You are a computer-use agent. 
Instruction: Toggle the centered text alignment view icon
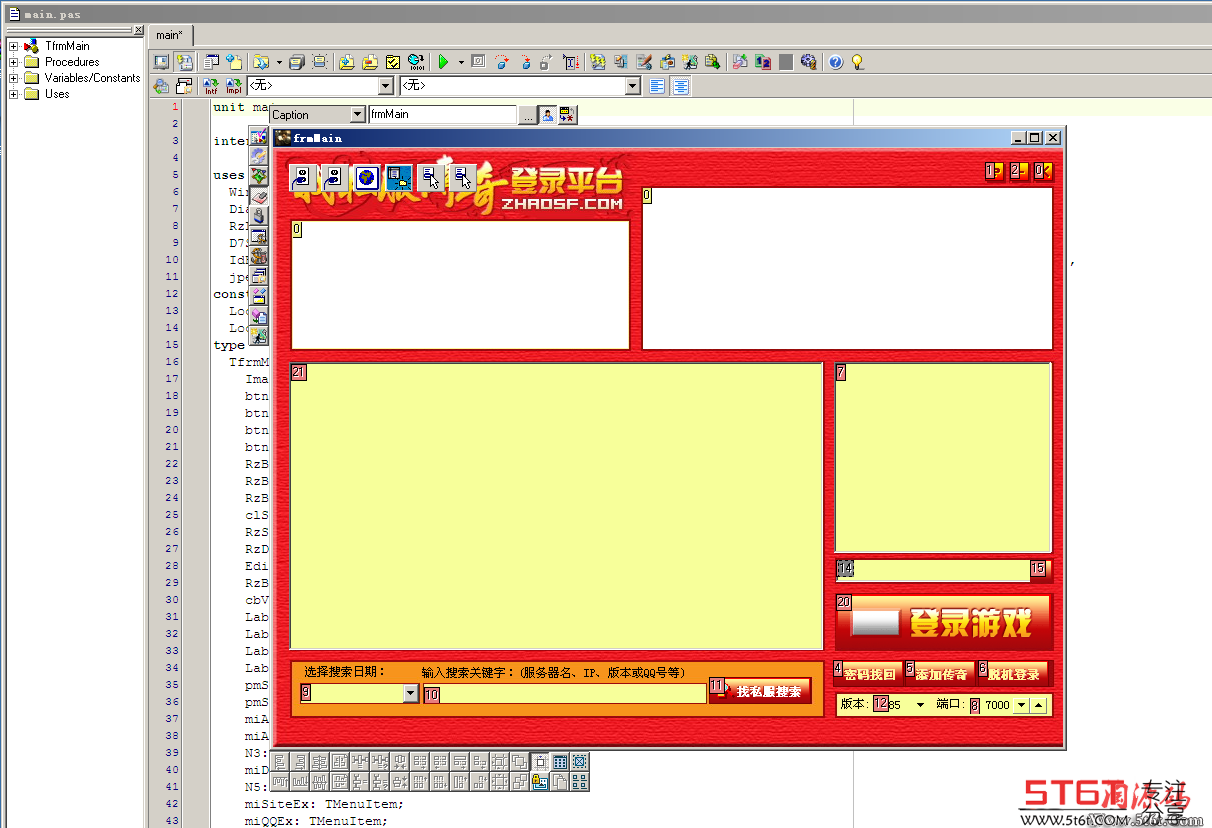pos(681,87)
